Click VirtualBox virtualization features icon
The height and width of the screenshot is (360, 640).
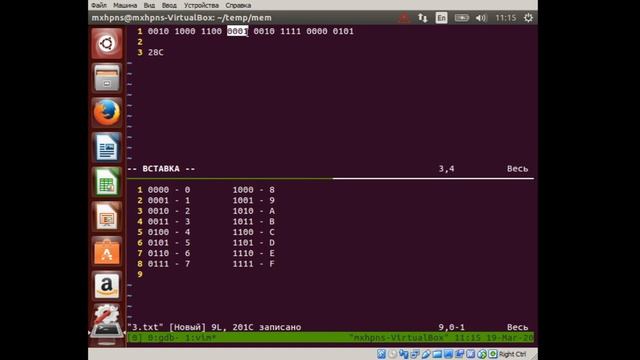pos(470,354)
